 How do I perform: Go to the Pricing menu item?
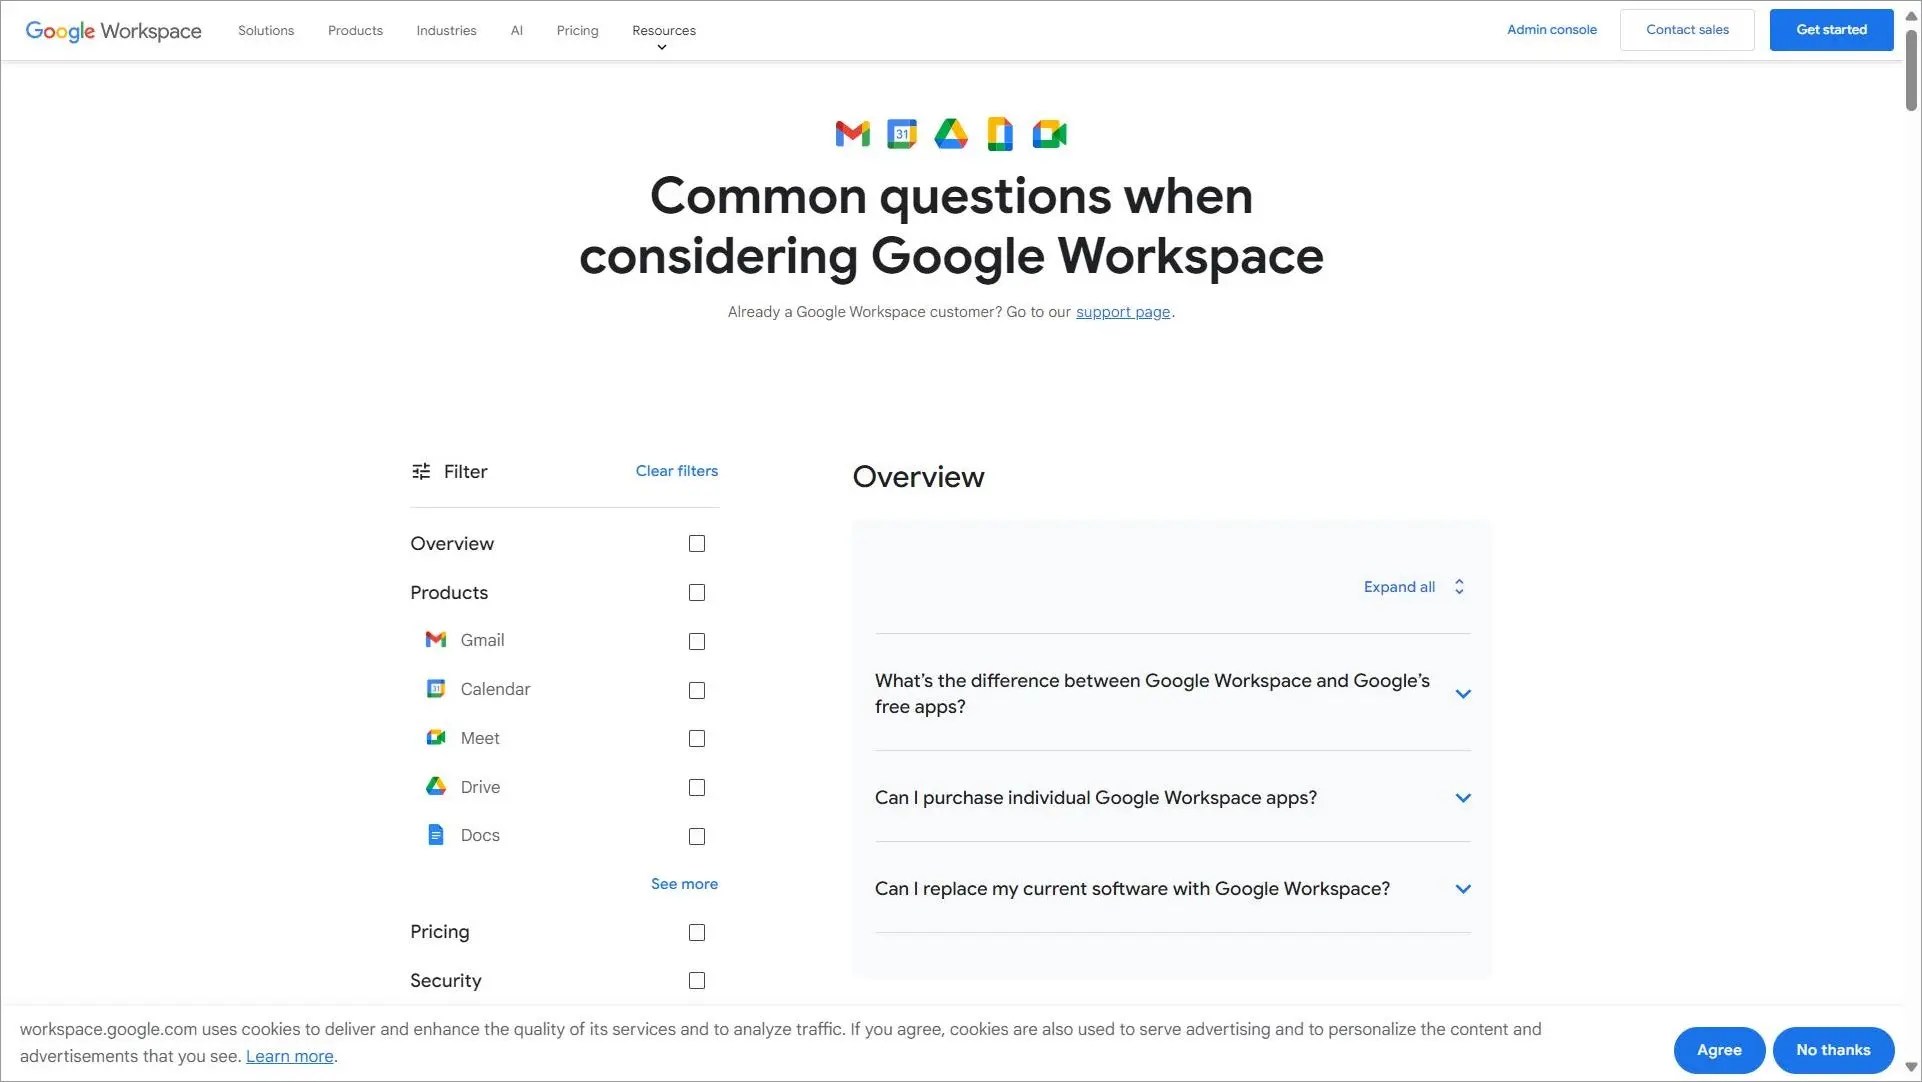[577, 31]
